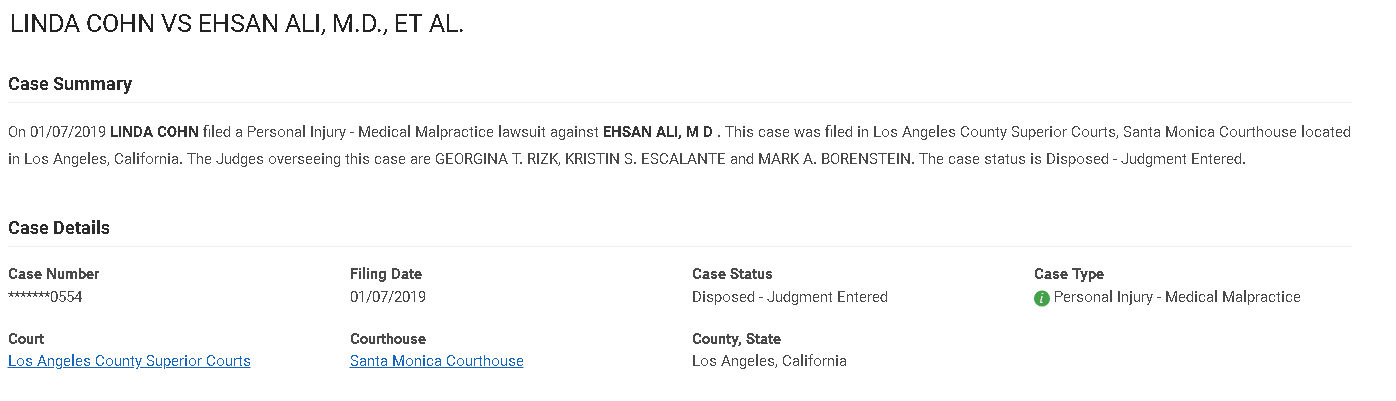
Task: Open the Santa Monica Courthouse link
Action: tap(437, 361)
